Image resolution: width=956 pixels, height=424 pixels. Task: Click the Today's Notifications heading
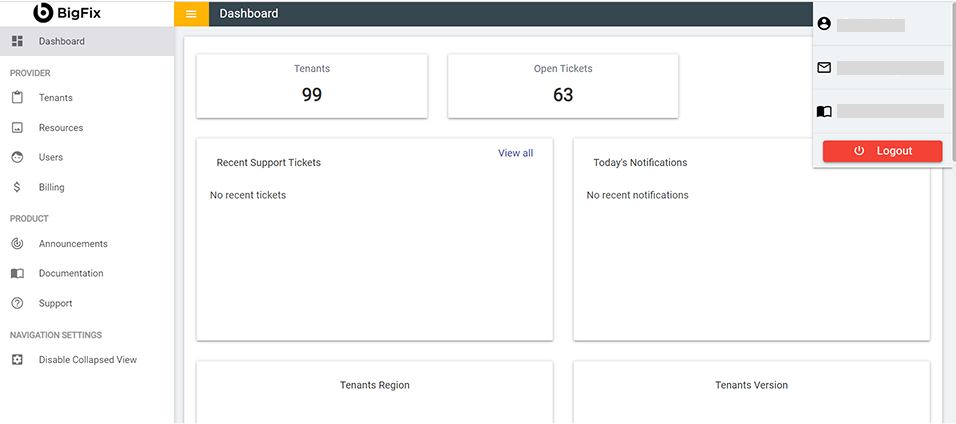[640, 163]
